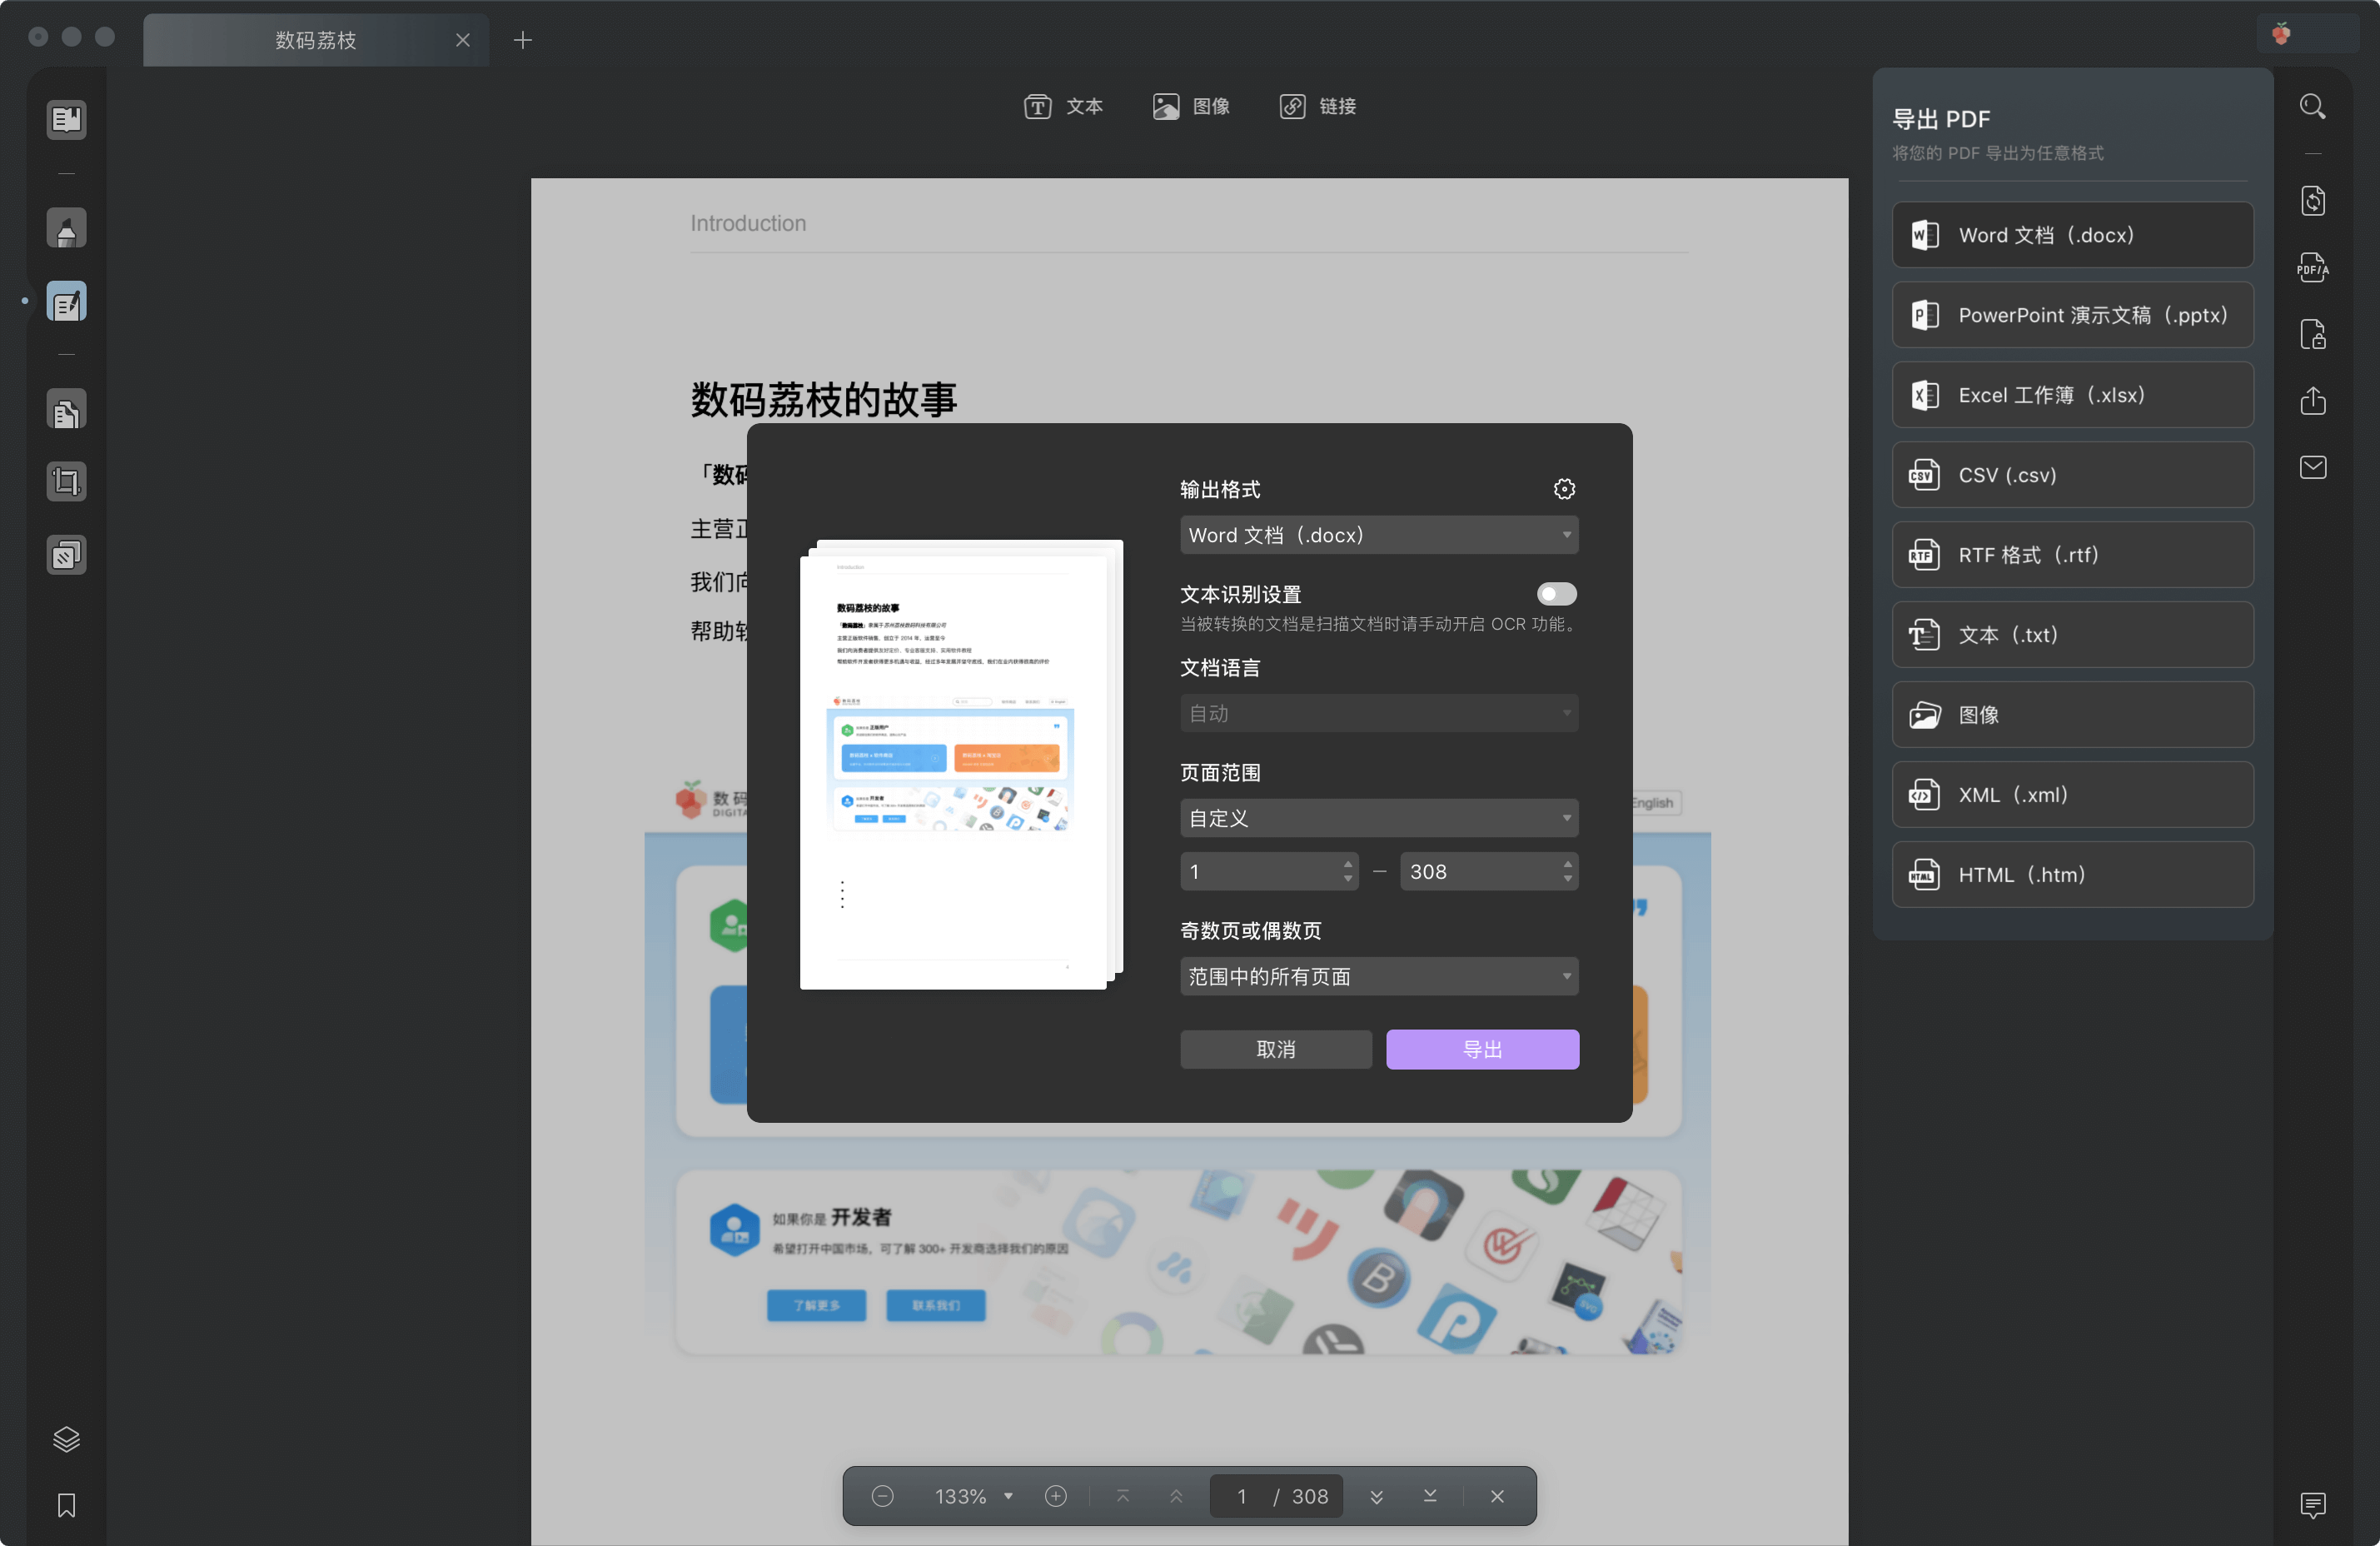The width and height of the screenshot is (2380, 1546).
Task: Select the 链接 edit tab
Action: pyautogui.click(x=1317, y=106)
